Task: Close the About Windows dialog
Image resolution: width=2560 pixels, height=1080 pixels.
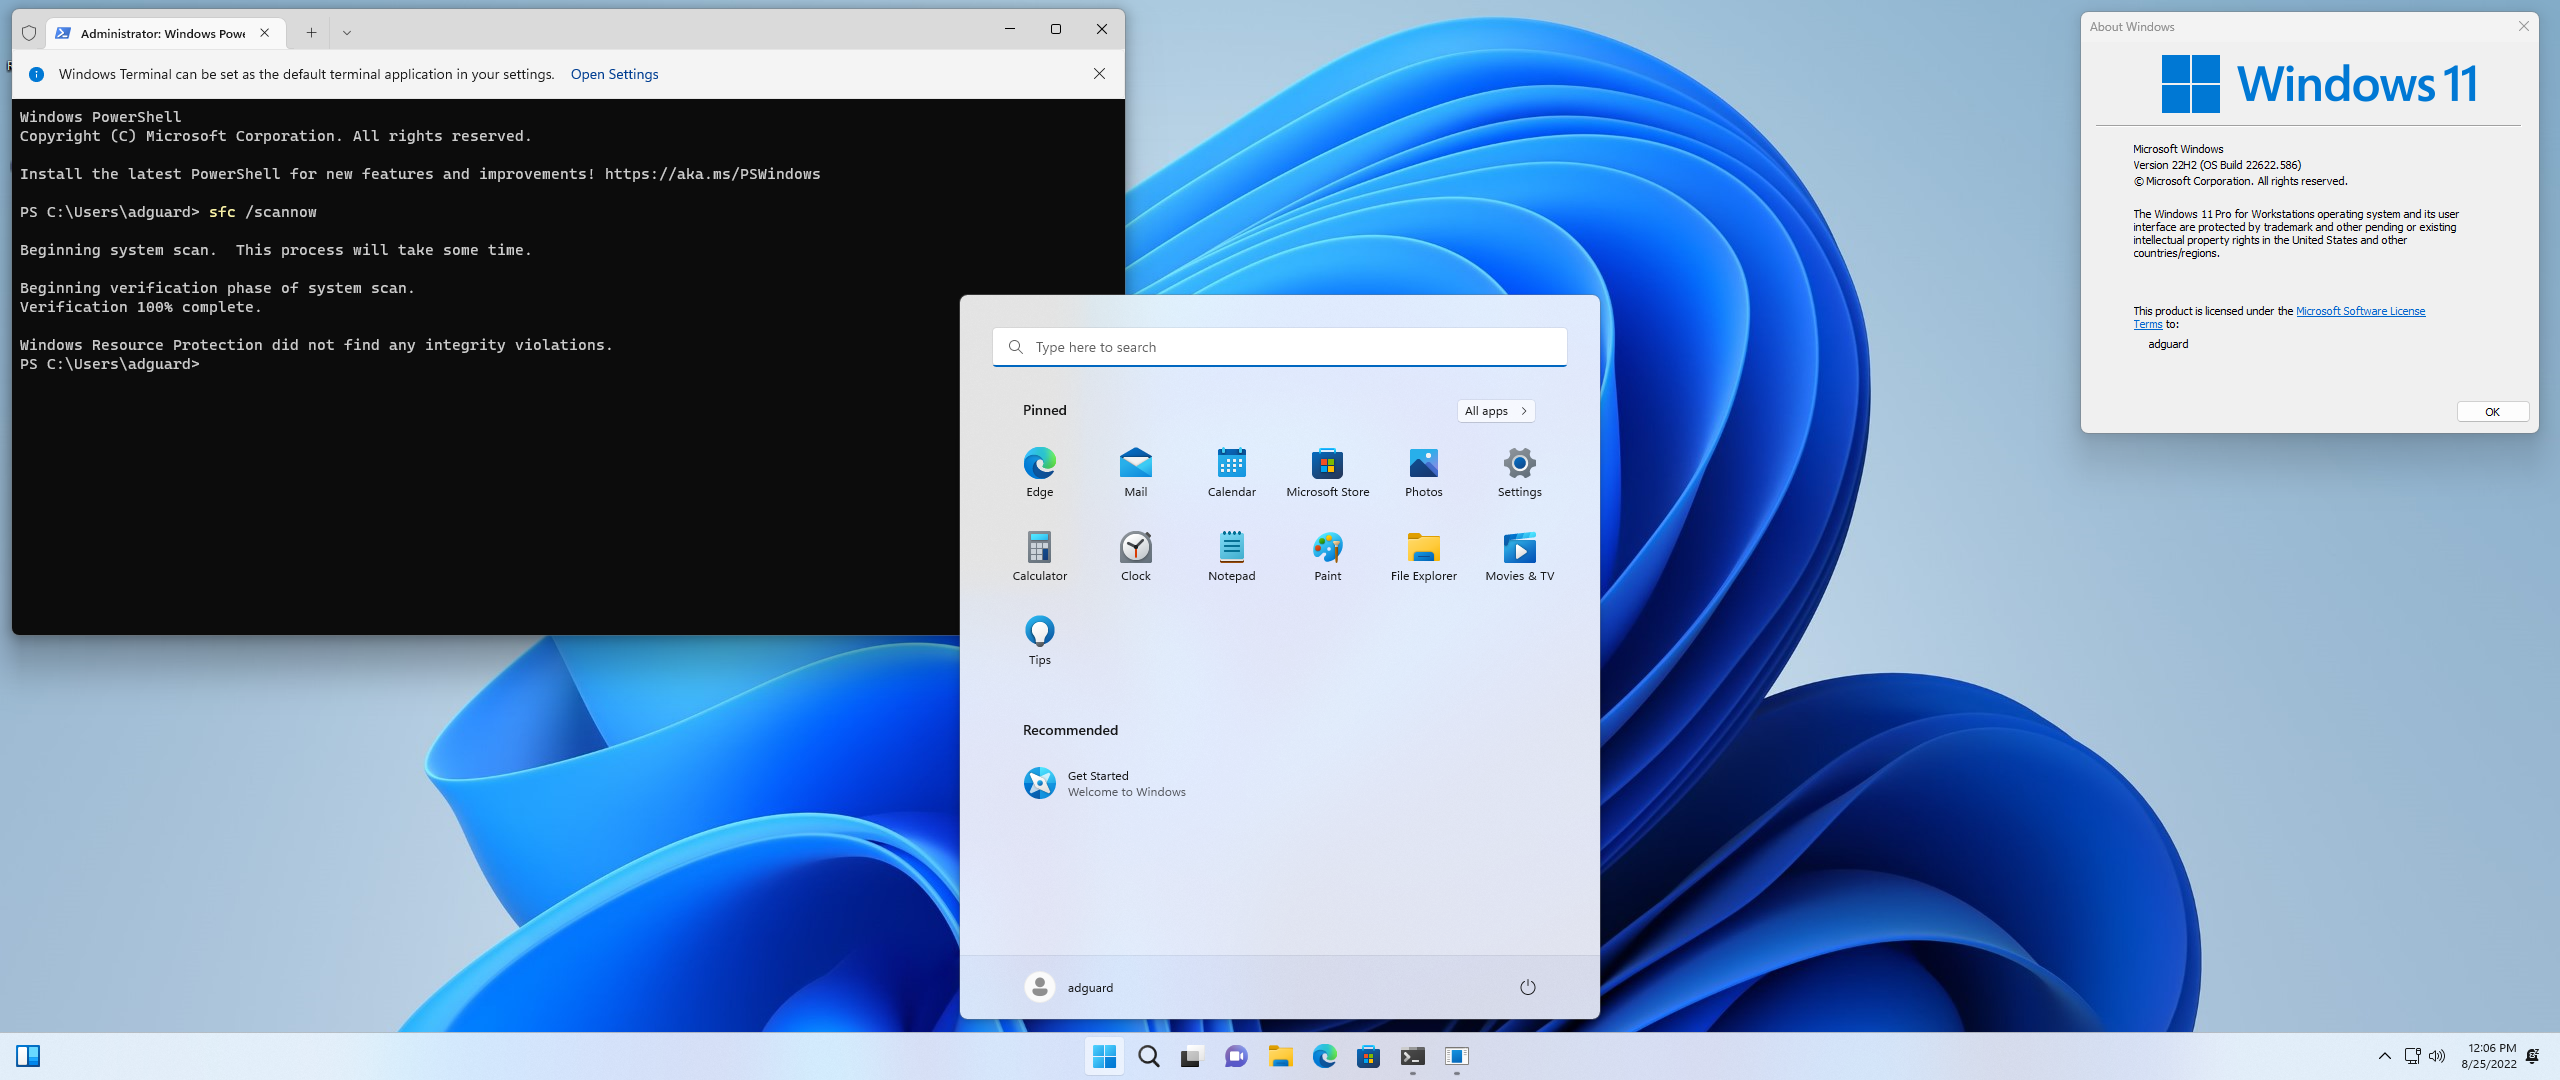Action: click(x=2523, y=26)
